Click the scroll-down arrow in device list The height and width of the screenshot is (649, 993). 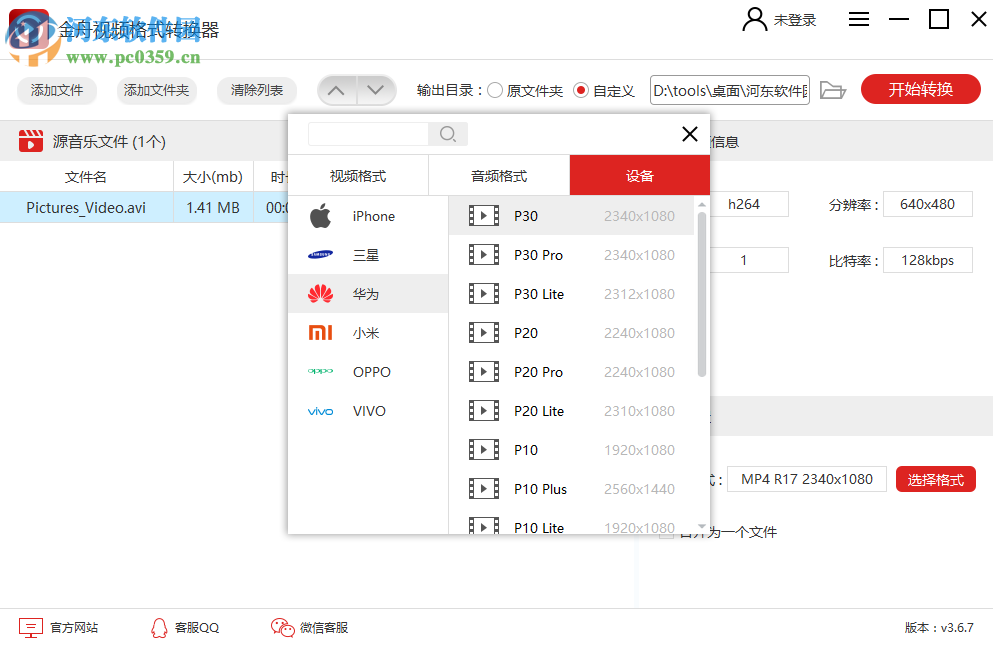702,526
